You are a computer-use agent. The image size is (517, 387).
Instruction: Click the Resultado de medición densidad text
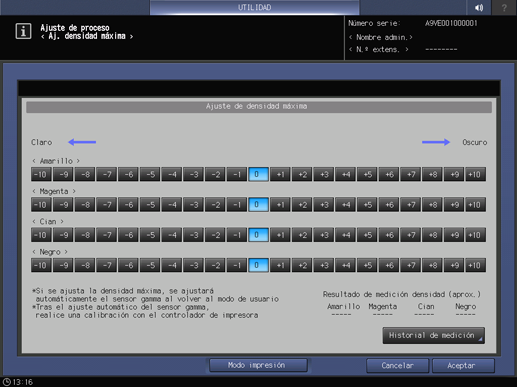coord(402,294)
